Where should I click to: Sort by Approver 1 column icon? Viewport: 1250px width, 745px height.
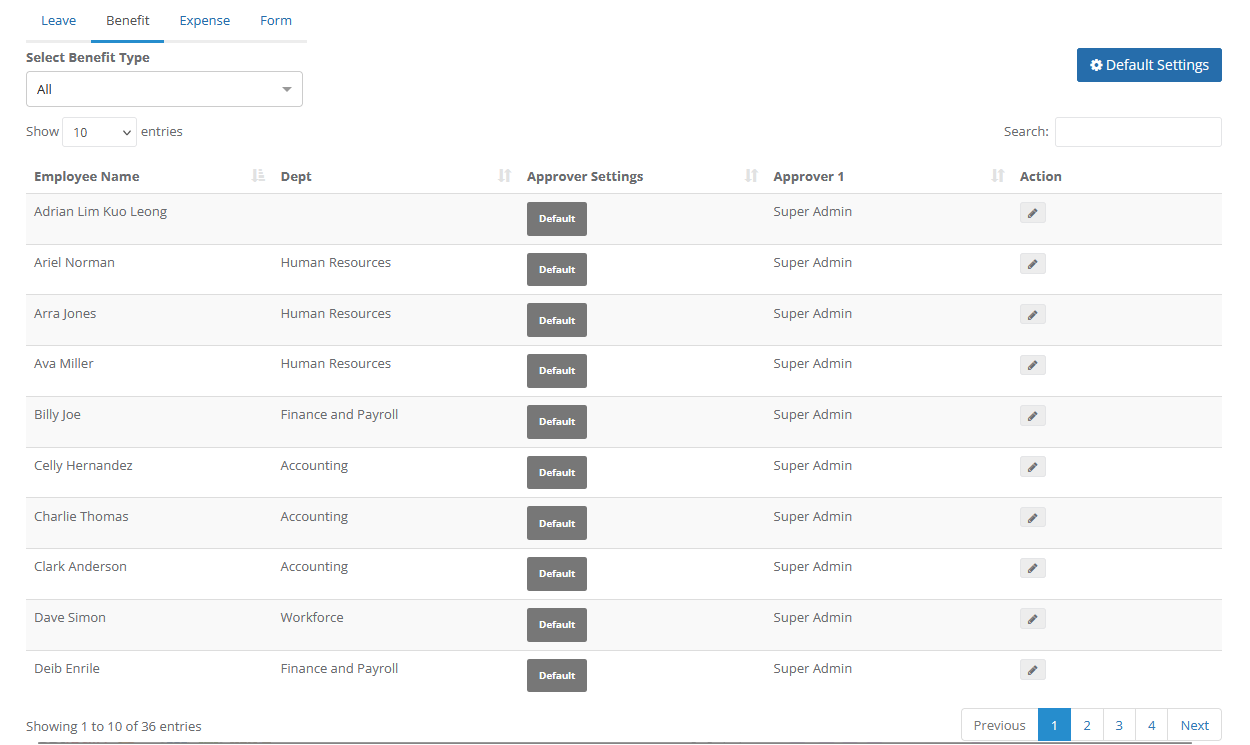(x=998, y=176)
